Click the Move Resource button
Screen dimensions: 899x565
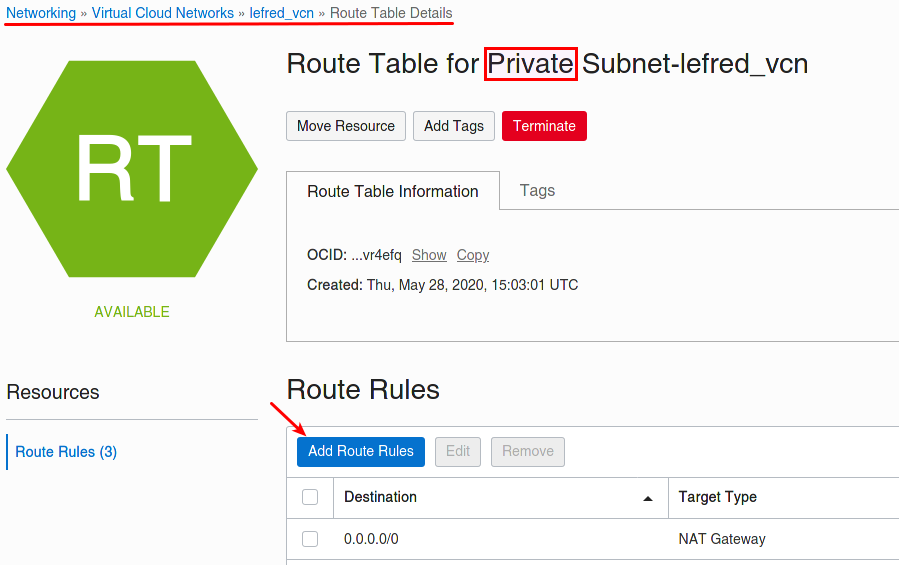coord(346,126)
